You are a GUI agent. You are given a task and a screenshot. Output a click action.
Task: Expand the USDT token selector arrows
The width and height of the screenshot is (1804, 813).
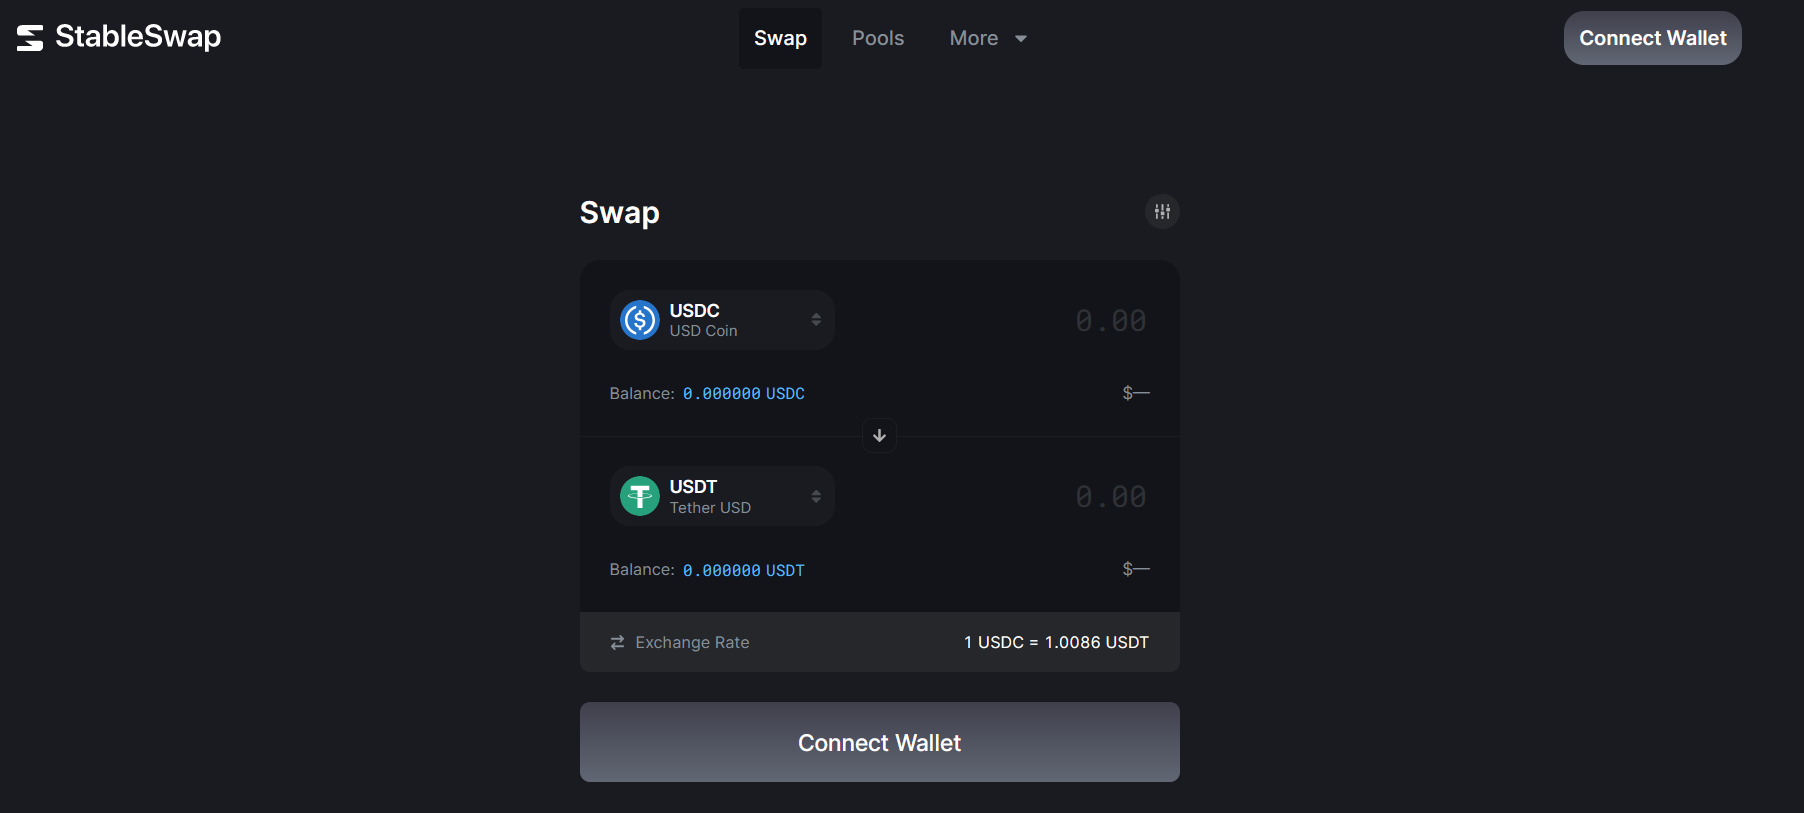pyautogui.click(x=816, y=496)
